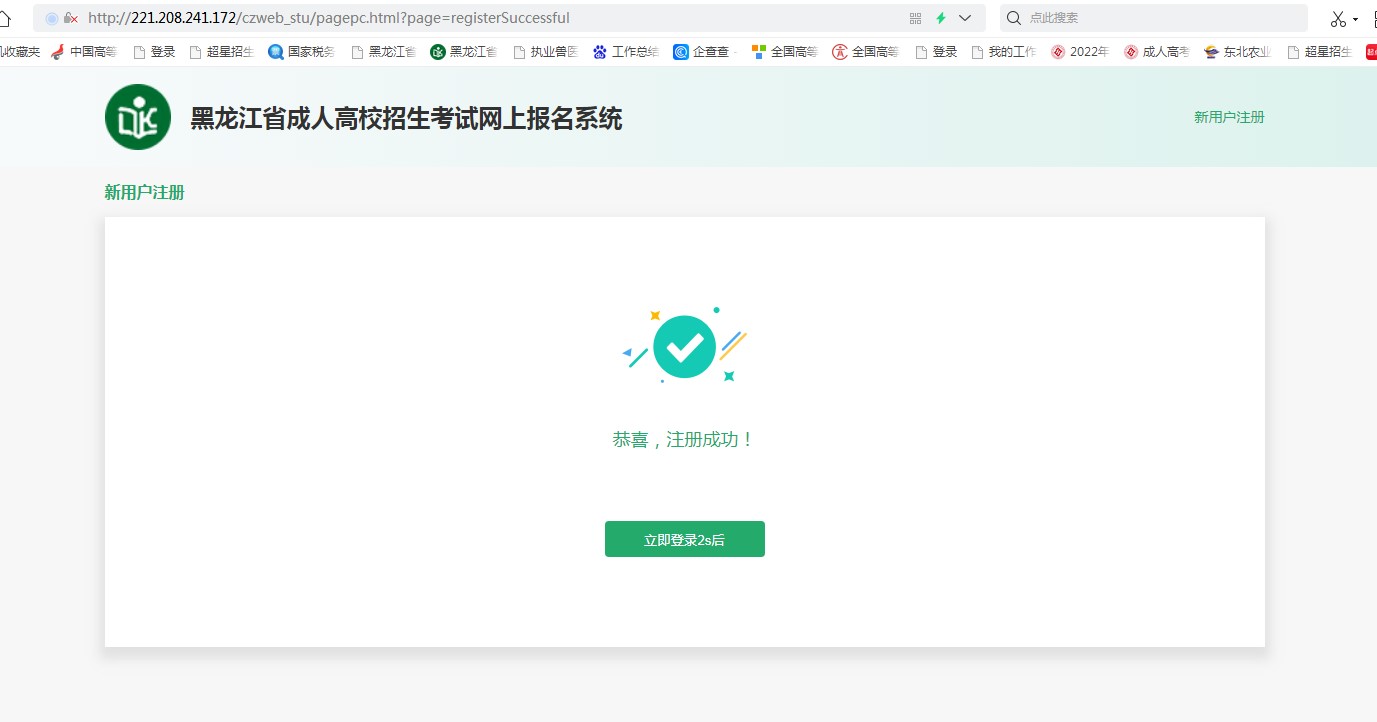Expand the address bar dropdown chevron
The image size is (1377, 722).
click(965, 18)
